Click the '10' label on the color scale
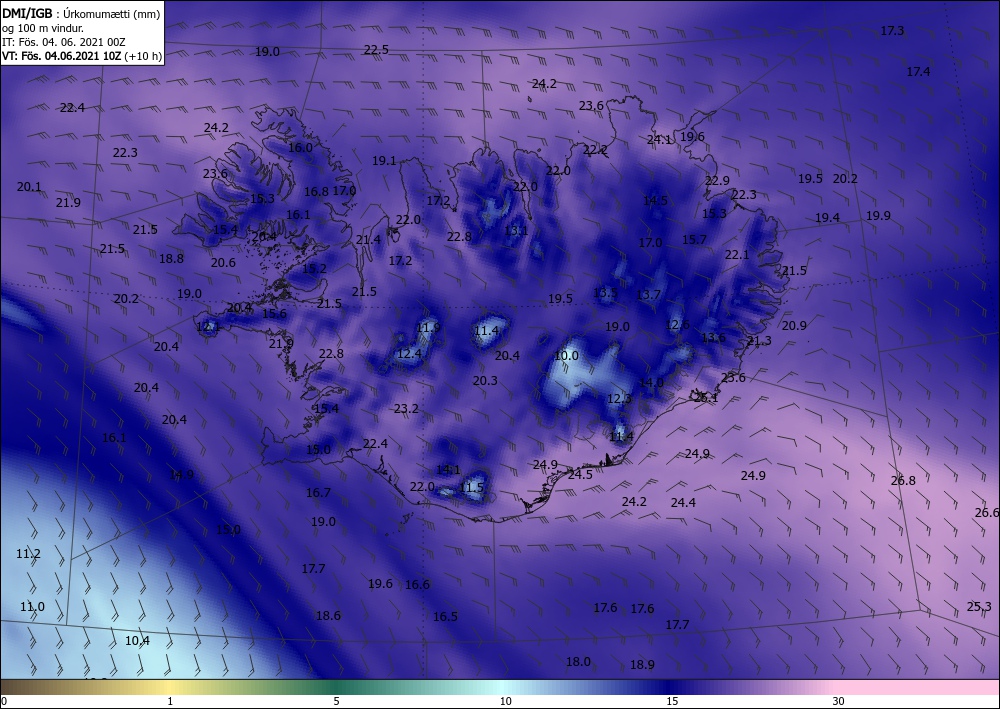1000x709 pixels. 505,701
